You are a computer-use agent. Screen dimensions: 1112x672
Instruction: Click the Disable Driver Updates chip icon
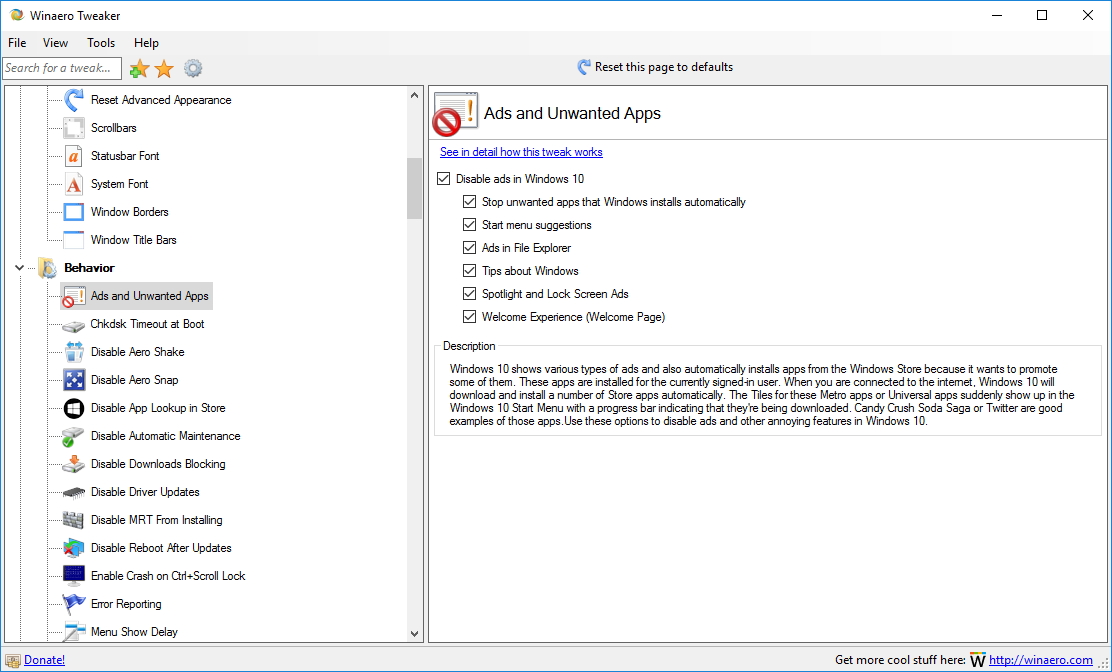coord(74,493)
